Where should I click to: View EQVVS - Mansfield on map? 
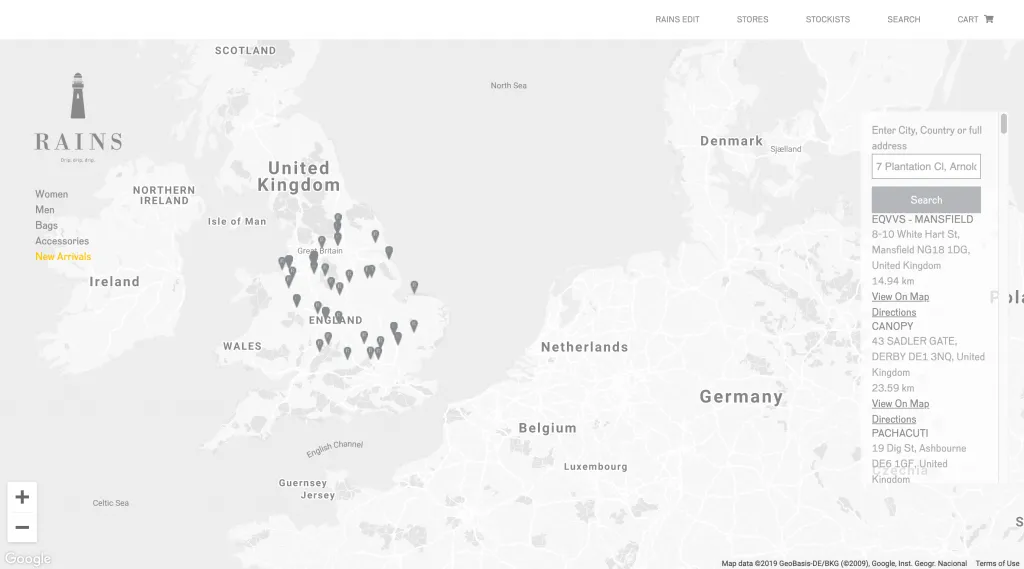(900, 297)
